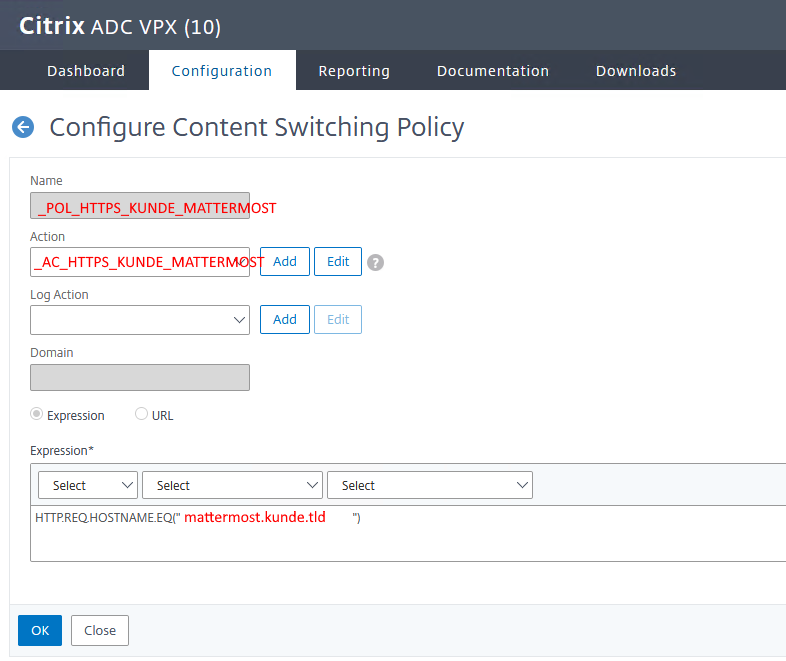Screen dimensions: 786x661
Task: Click Add button next to Log Action
Action: tap(285, 320)
